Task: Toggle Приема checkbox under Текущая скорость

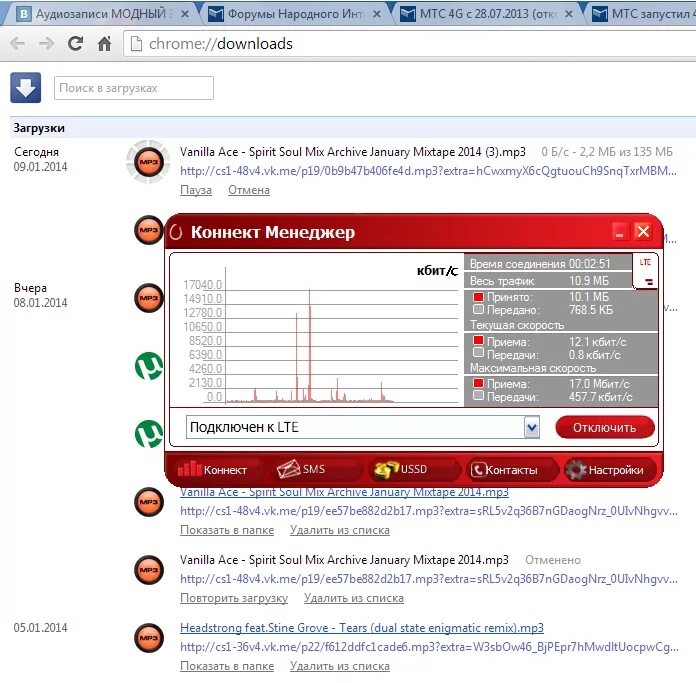Action: pyautogui.click(x=478, y=340)
